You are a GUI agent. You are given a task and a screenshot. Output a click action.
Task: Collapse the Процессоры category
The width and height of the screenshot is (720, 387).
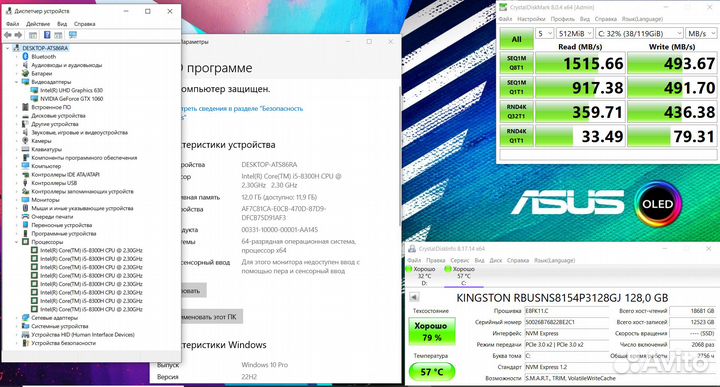pyautogui.click(x=17, y=242)
